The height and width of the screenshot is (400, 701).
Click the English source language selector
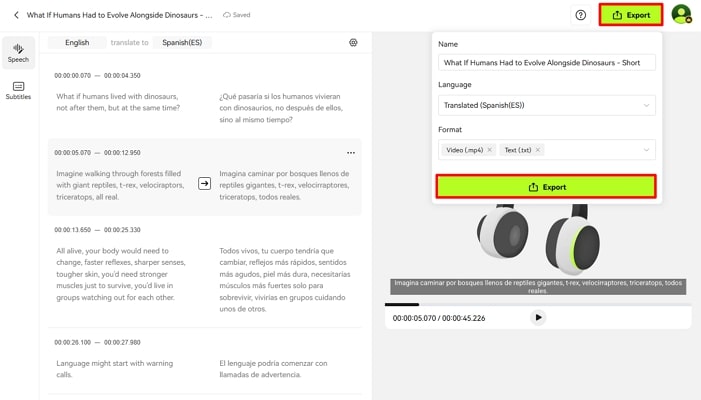pos(77,43)
